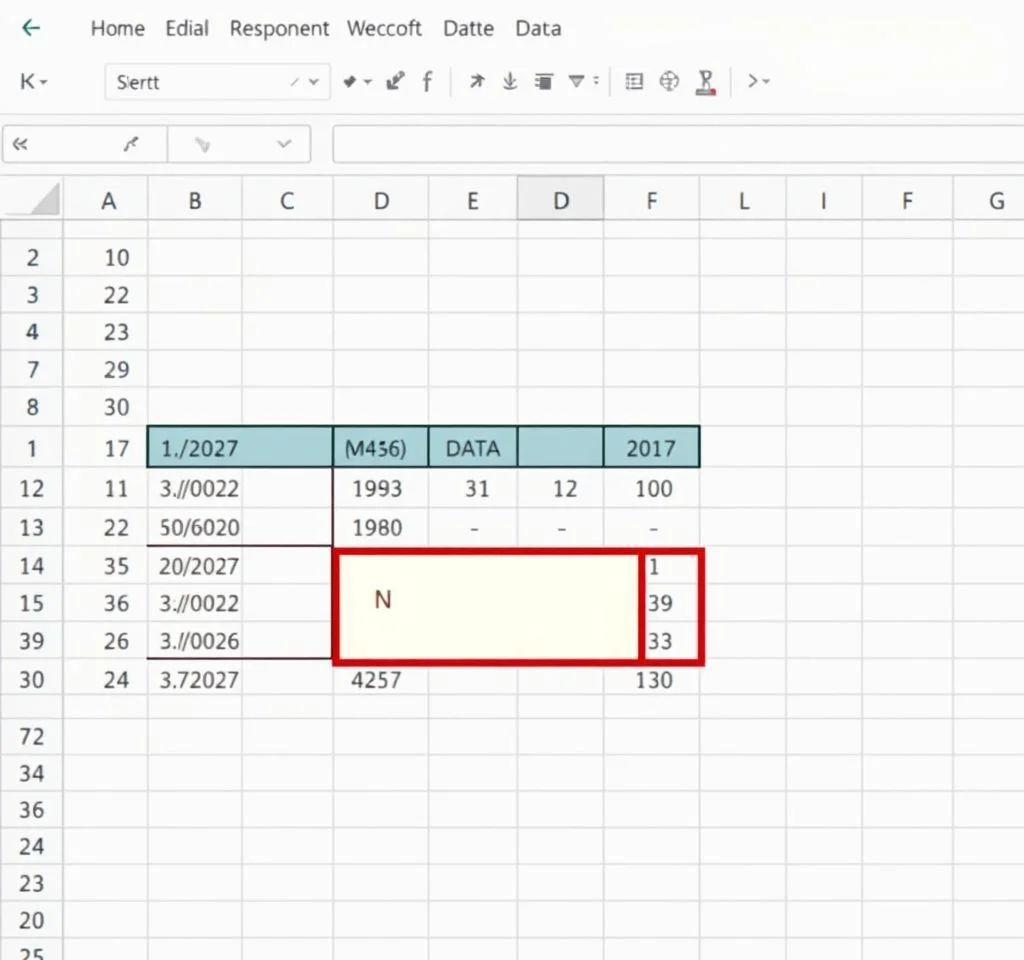Image resolution: width=1024 pixels, height=960 pixels.
Task: Expand the K dropdown in toolbar
Action: [x=34, y=82]
